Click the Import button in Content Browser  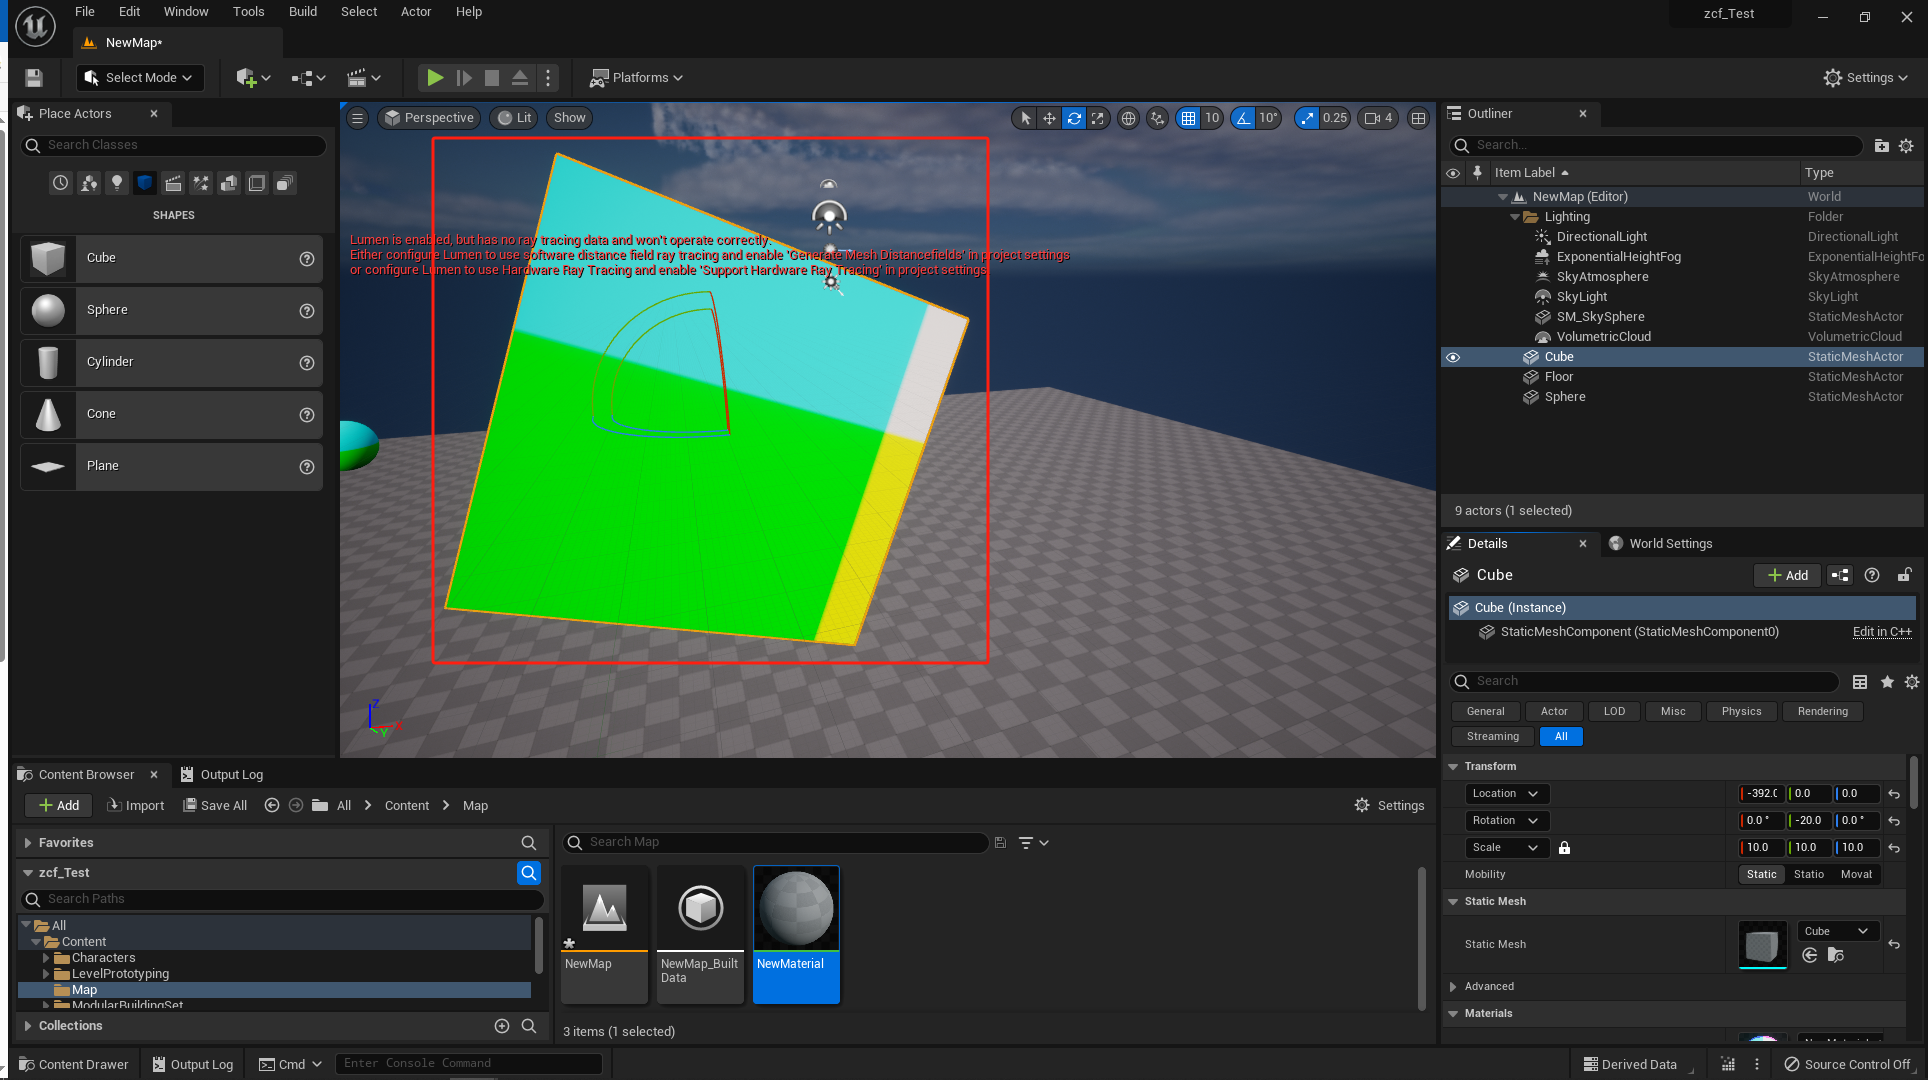[136, 805]
